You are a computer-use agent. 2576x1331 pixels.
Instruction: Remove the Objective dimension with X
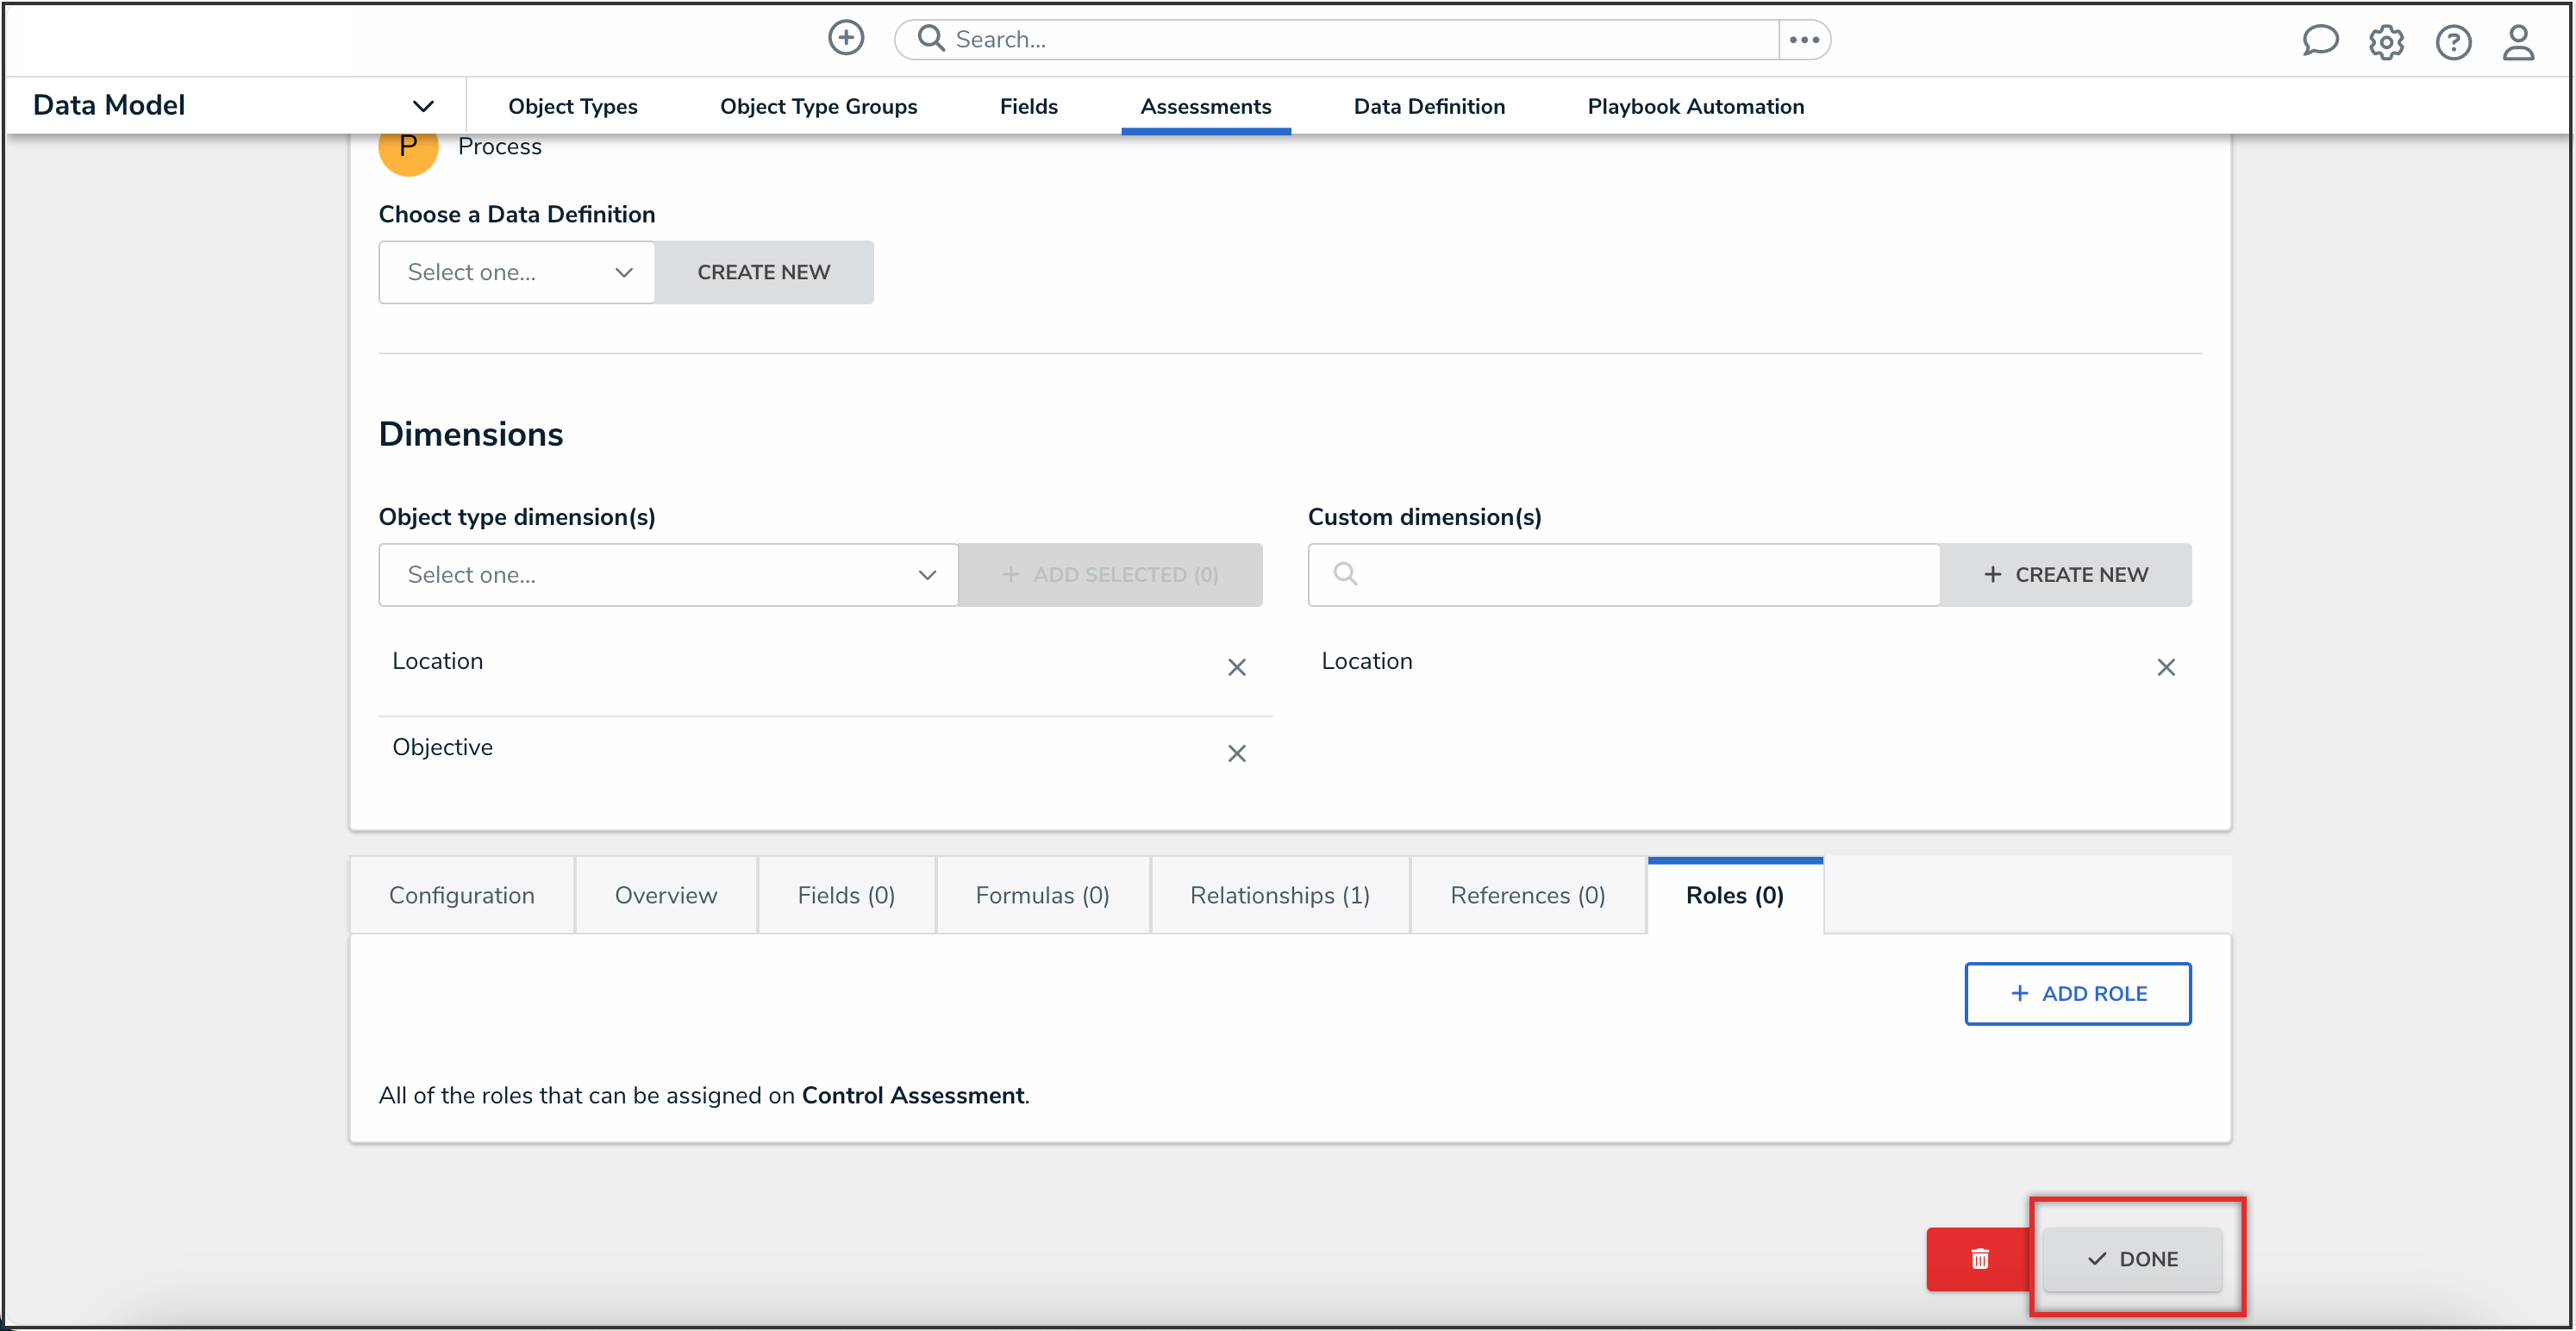pos(1236,753)
